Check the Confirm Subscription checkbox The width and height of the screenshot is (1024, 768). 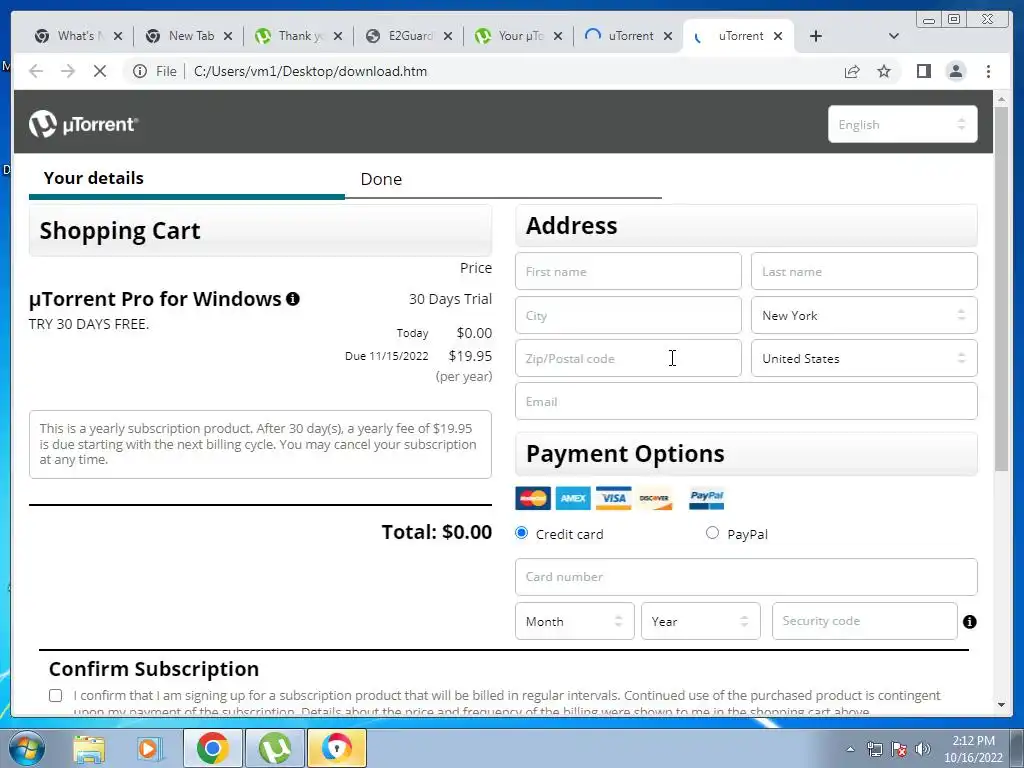pos(56,696)
